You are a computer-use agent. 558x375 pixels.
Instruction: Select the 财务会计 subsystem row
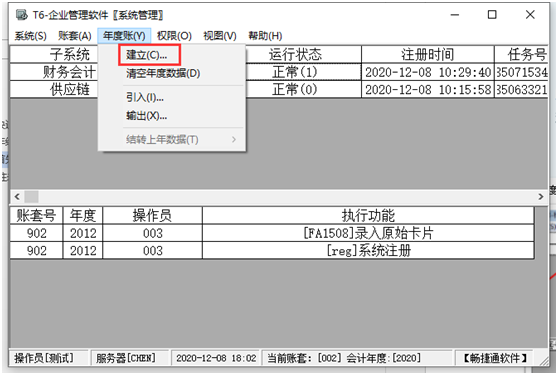tap(279, 72)
